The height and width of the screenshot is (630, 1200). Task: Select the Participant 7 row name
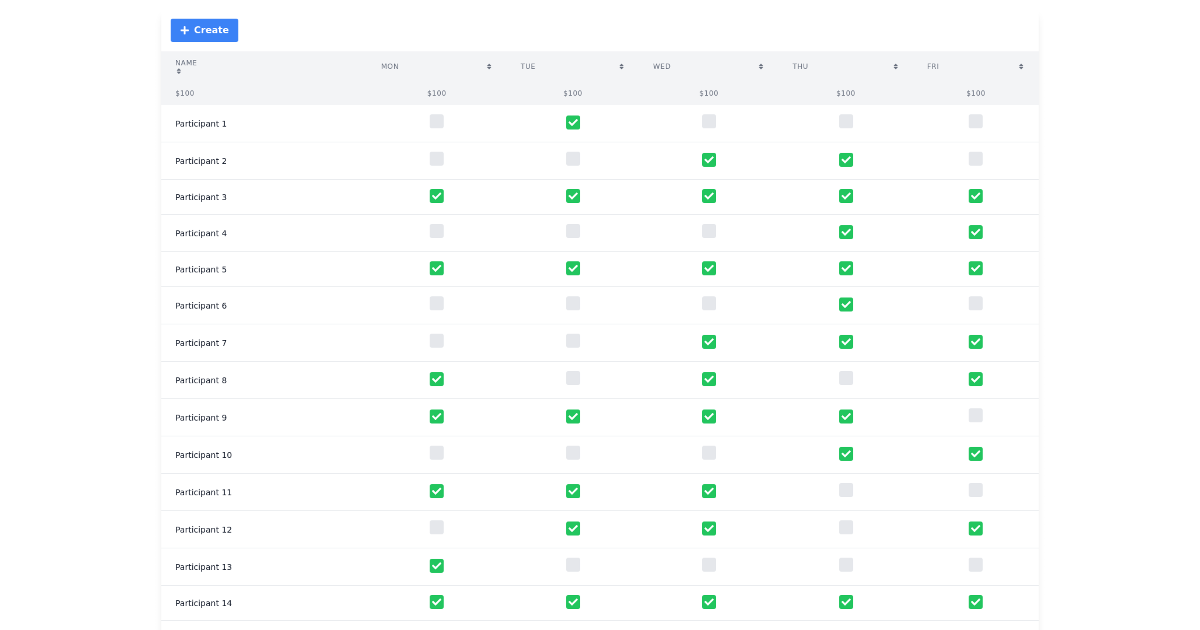pos(200,342)
